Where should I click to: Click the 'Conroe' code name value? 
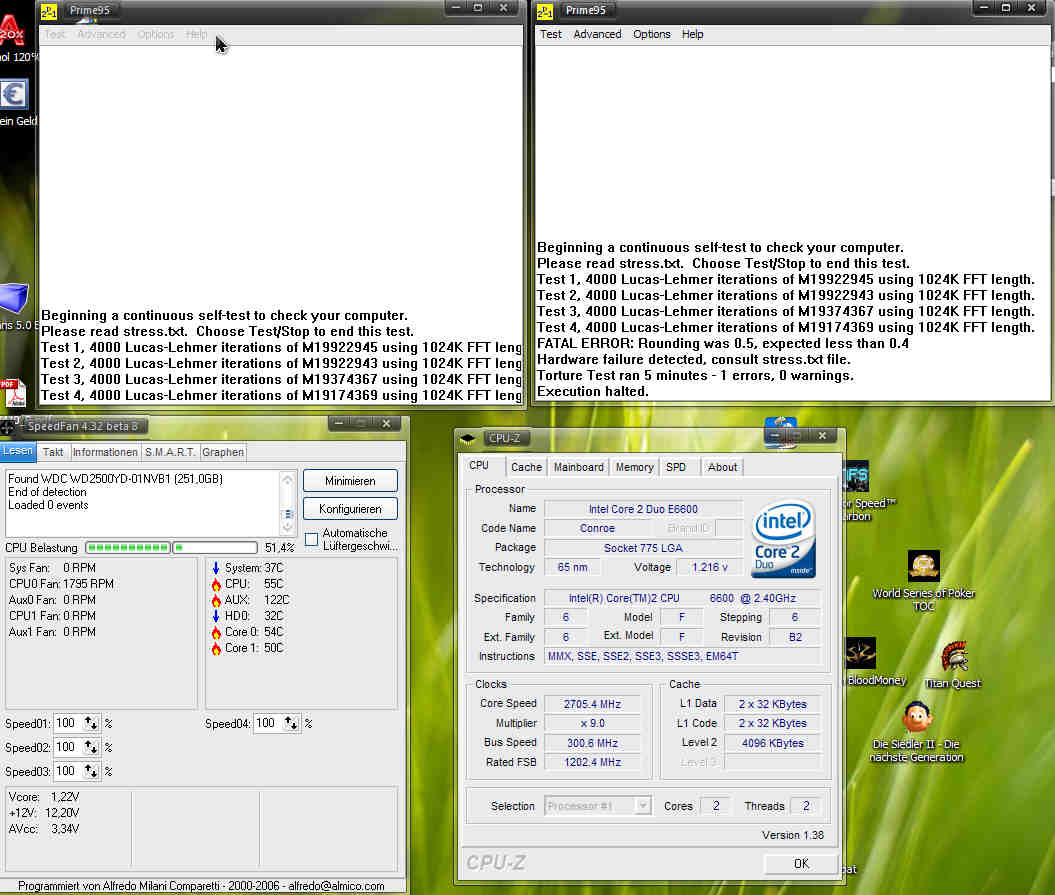(597, 529)
